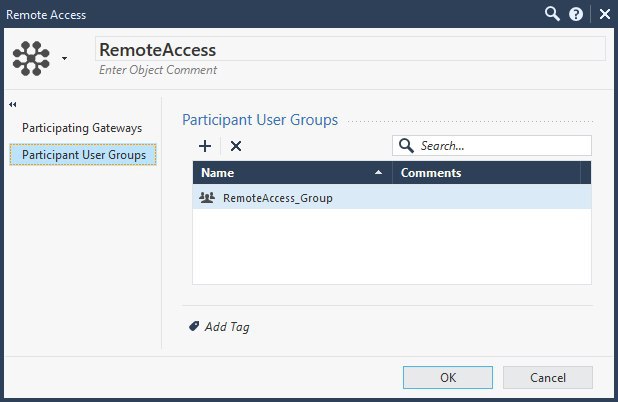Select Participant User Groups page
Viewport: 618px width, 402px height.
pos(83,155)
